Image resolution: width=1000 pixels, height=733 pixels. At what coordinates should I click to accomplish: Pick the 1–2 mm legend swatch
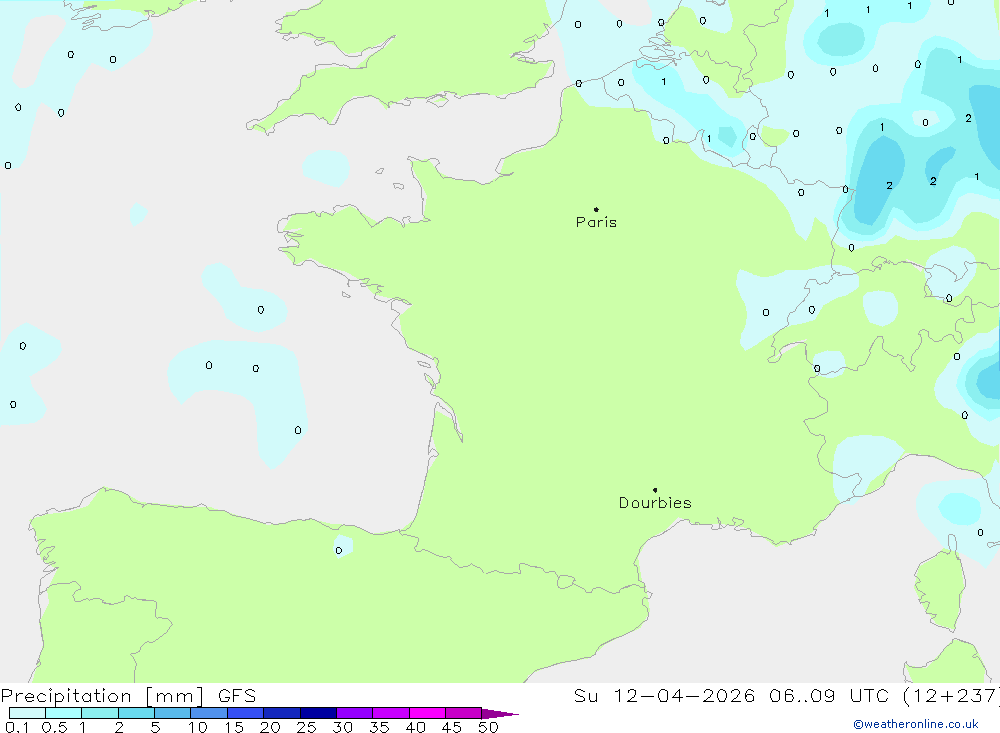coord(99,713)
